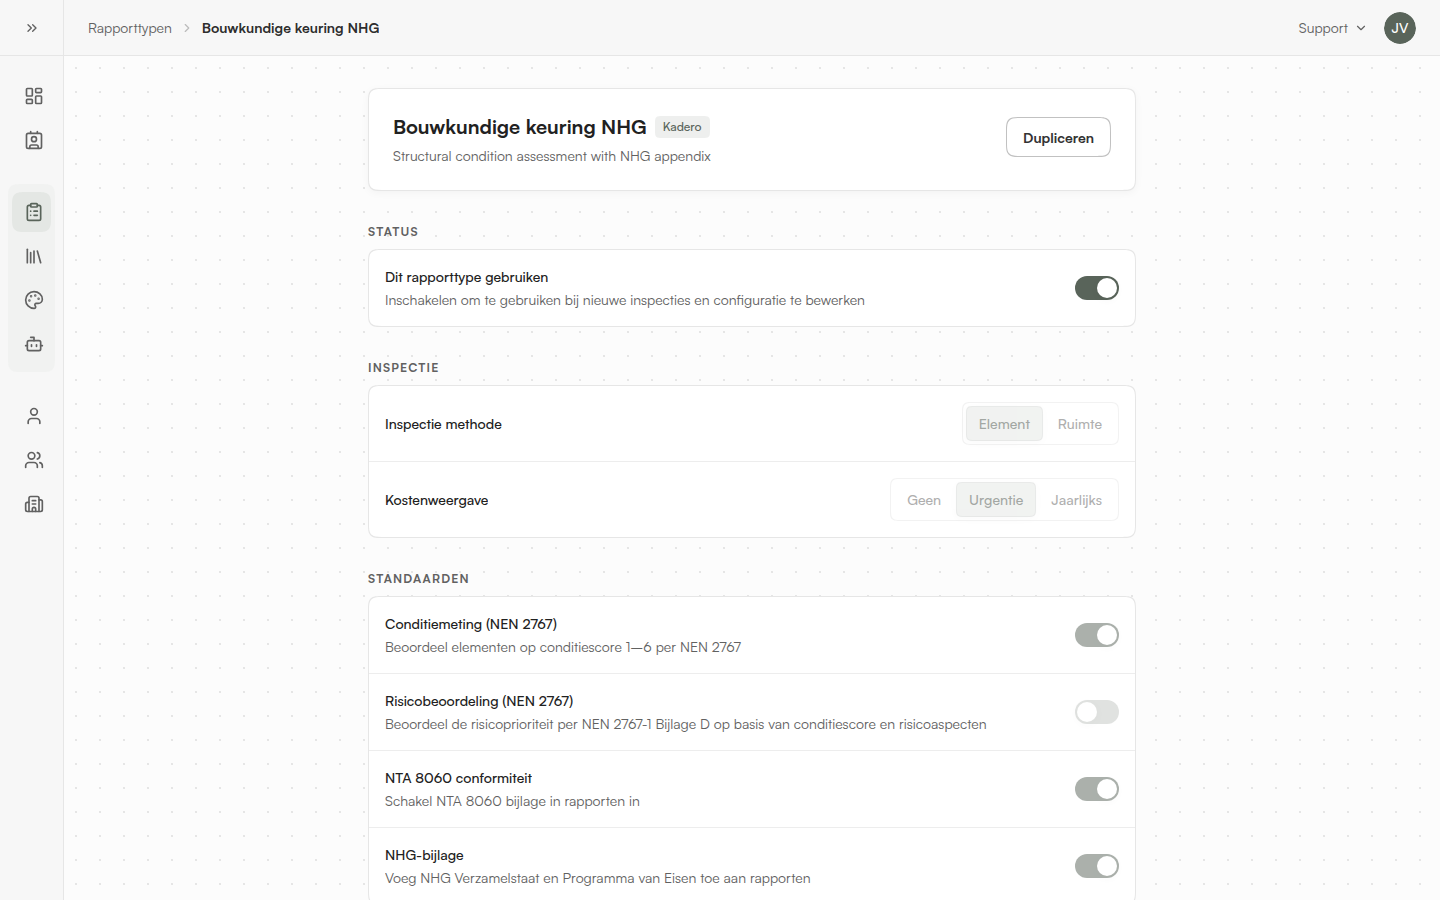1440x900 pixels.
Task: Click 'Schakel NTA 8060 bijlage in rapporten in'
Action: pyautogui.click(x=512, y=801)
